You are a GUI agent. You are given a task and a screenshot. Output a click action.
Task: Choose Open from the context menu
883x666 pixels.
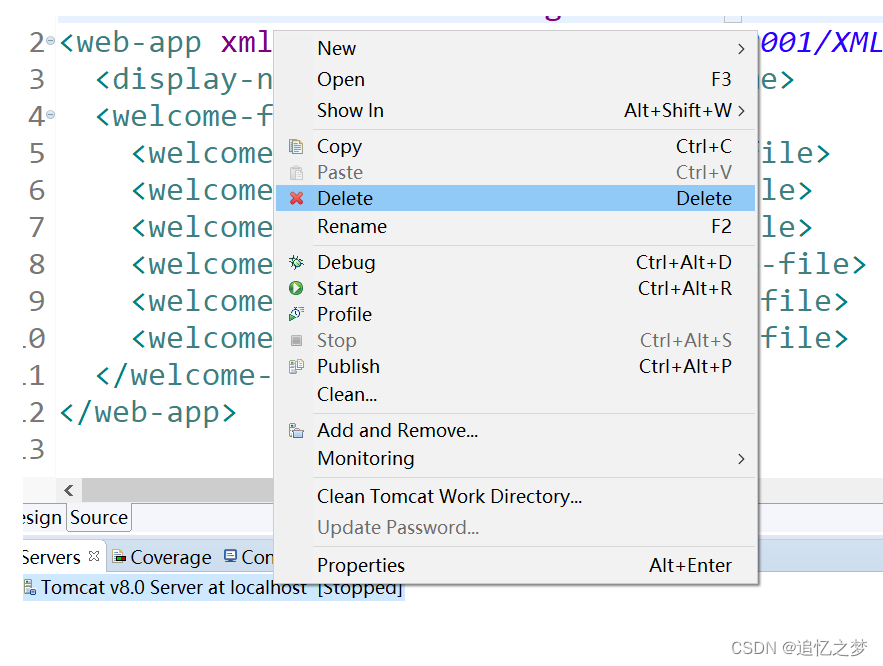pos(515,79)
